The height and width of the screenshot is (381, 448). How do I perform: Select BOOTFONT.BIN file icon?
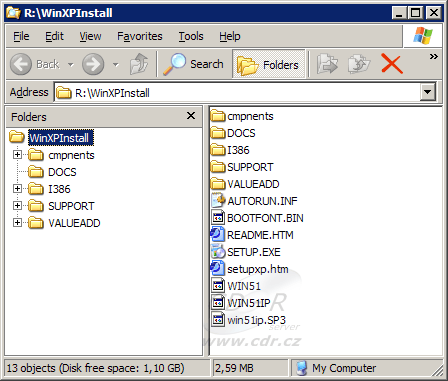[218, 218]
